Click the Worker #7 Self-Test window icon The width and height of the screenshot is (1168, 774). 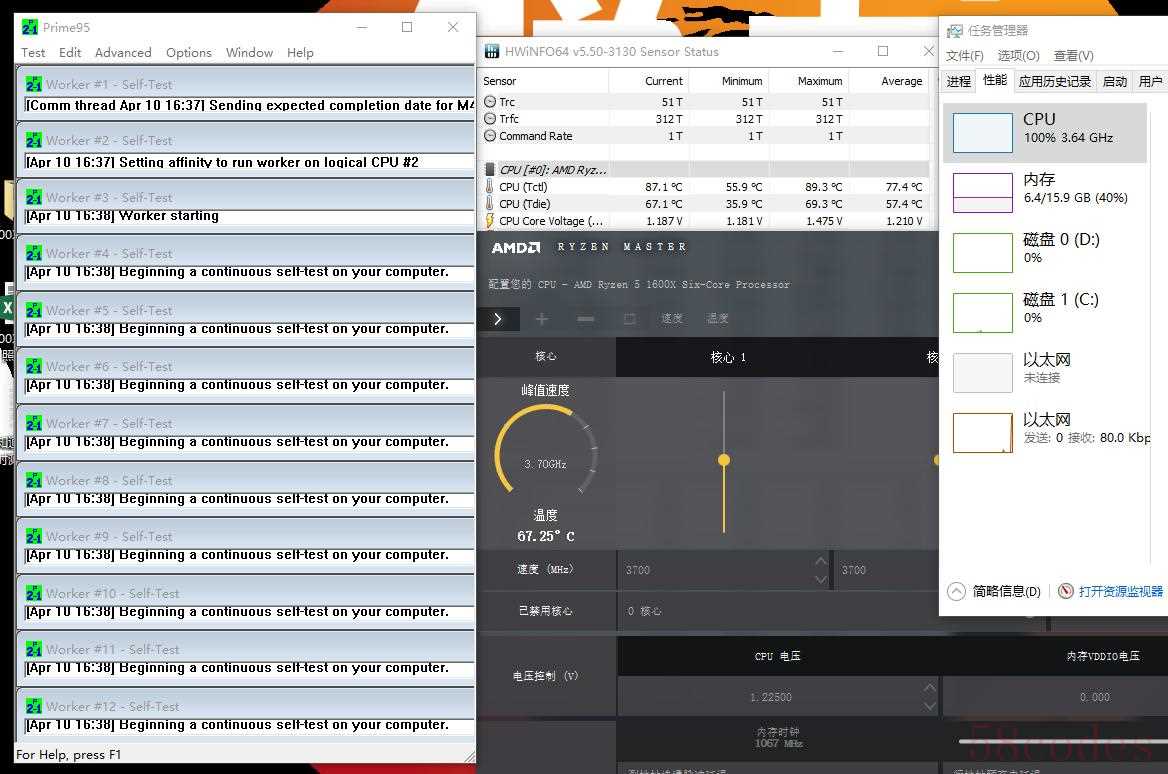[34, 423]
